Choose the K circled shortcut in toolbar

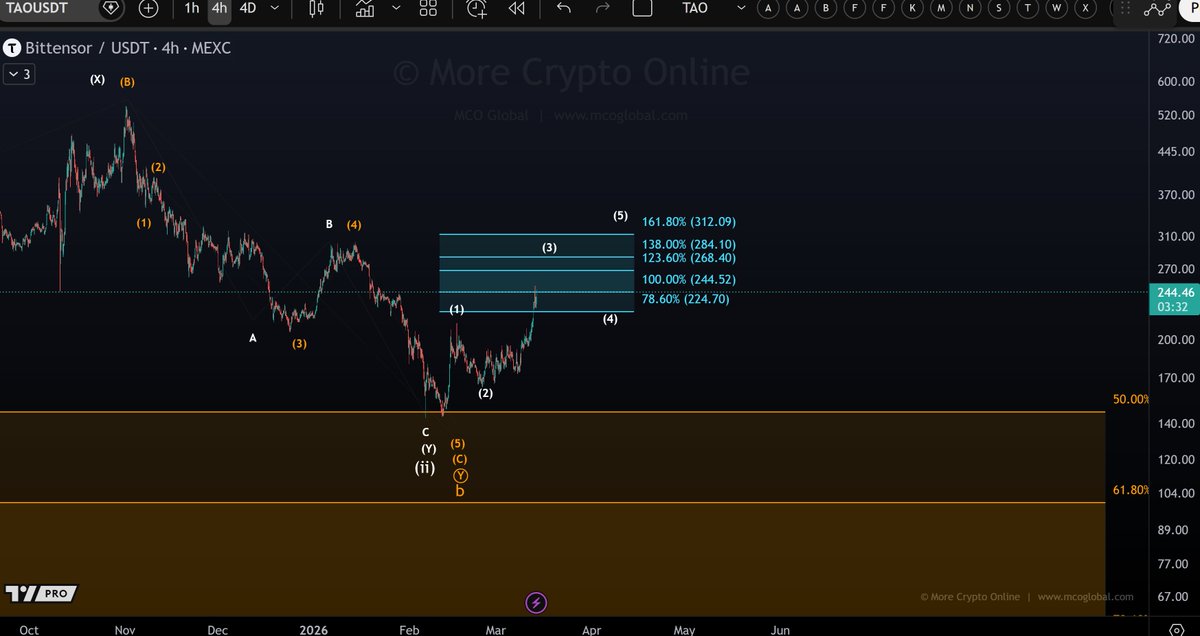[x=913, y=8]
